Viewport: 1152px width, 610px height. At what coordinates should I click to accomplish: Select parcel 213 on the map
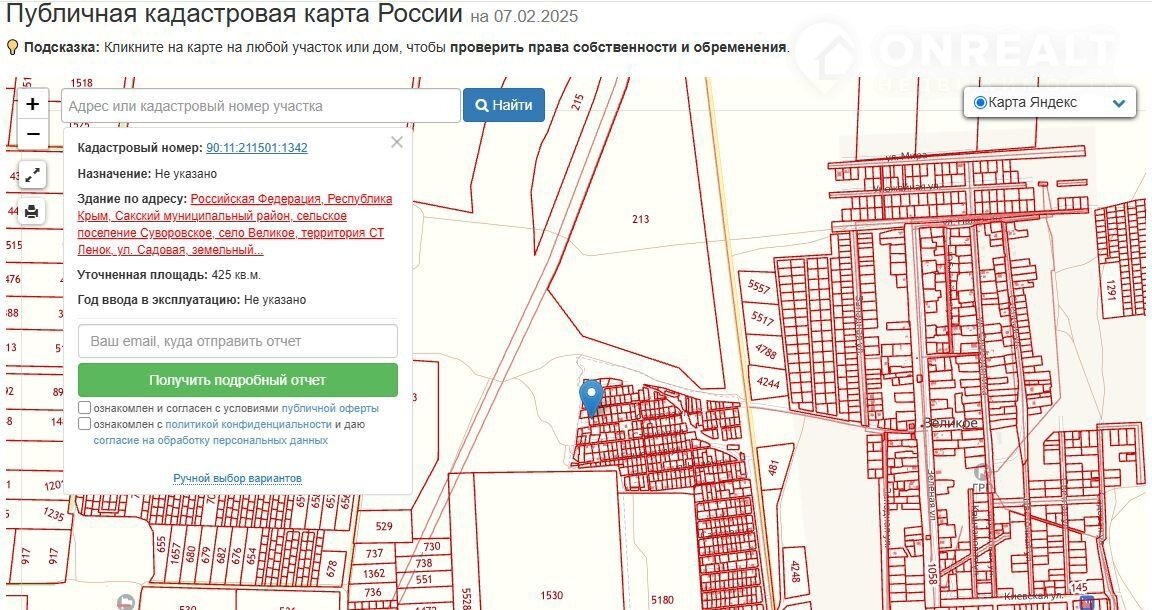pyautogui.click(x=640, y=219)
